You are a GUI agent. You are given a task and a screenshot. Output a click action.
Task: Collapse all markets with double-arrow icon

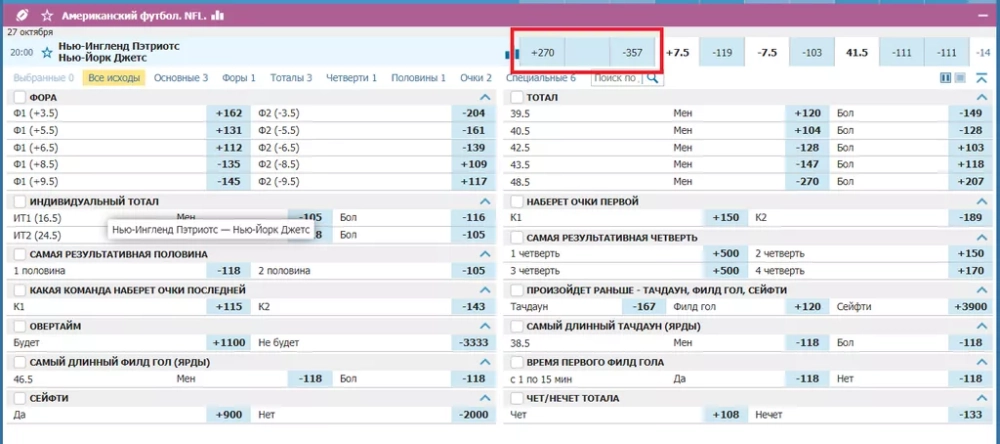(x=981, y=78)
